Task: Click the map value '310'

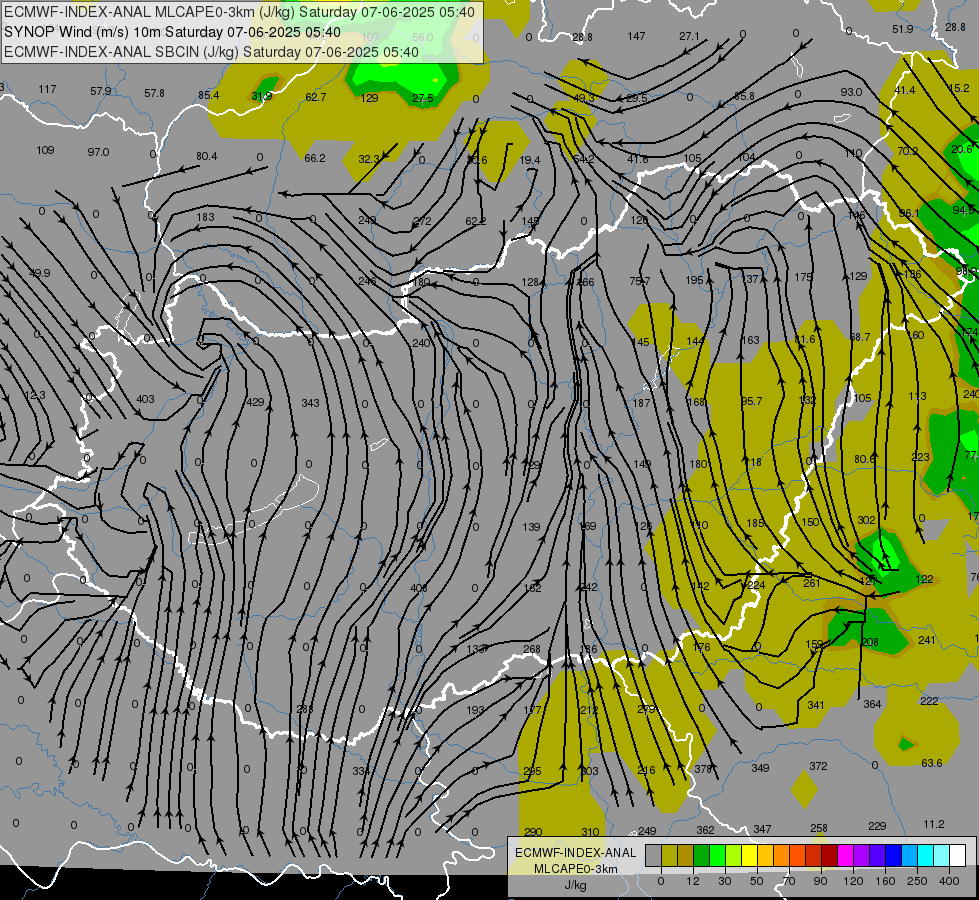Action: pos(590,832)
